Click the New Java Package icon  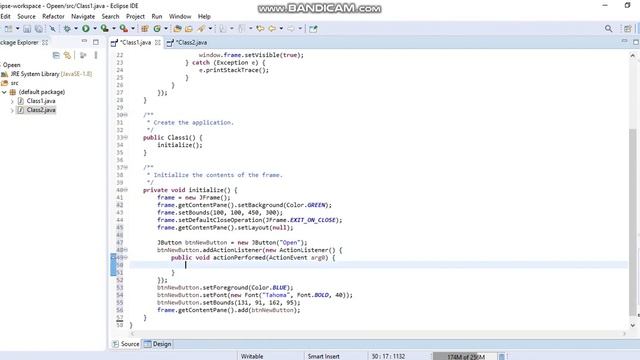point(144,29)
